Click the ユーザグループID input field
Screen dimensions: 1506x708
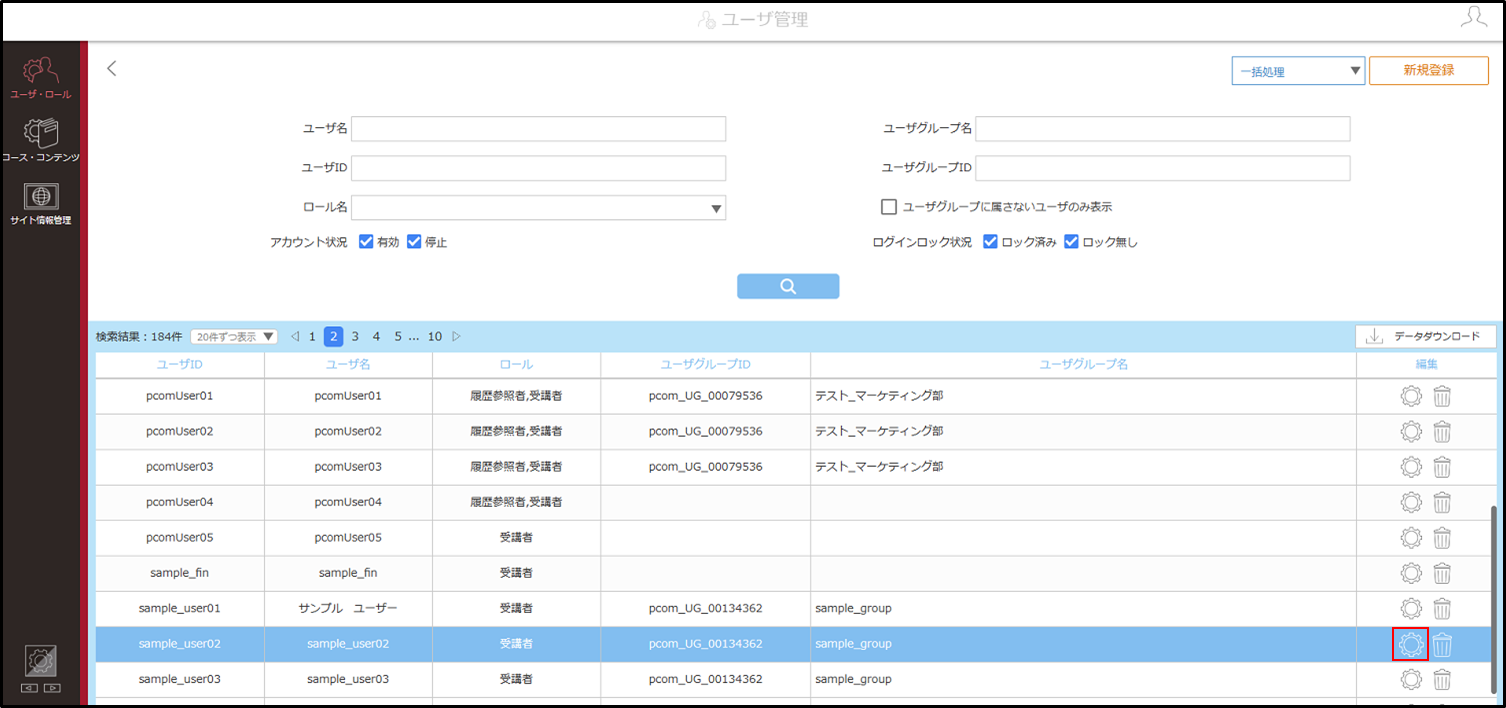1163,168
